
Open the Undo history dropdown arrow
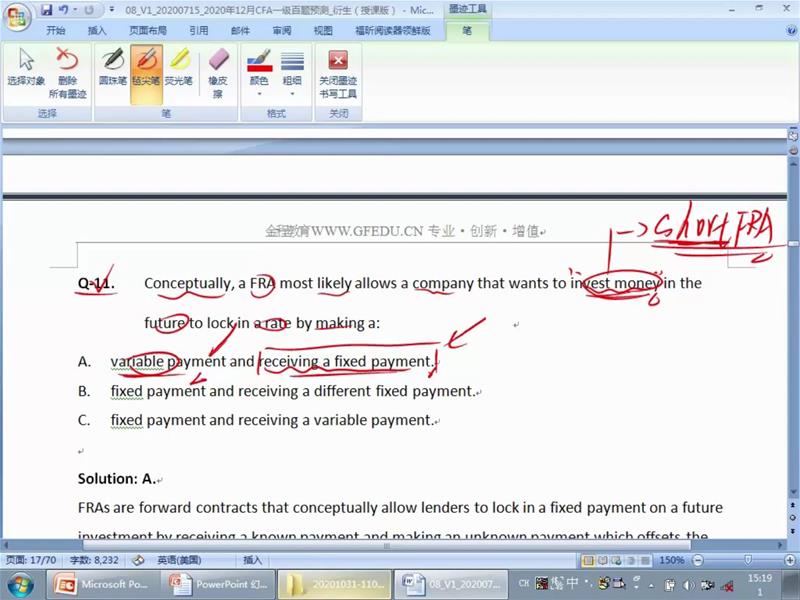[x=75, y=10]
